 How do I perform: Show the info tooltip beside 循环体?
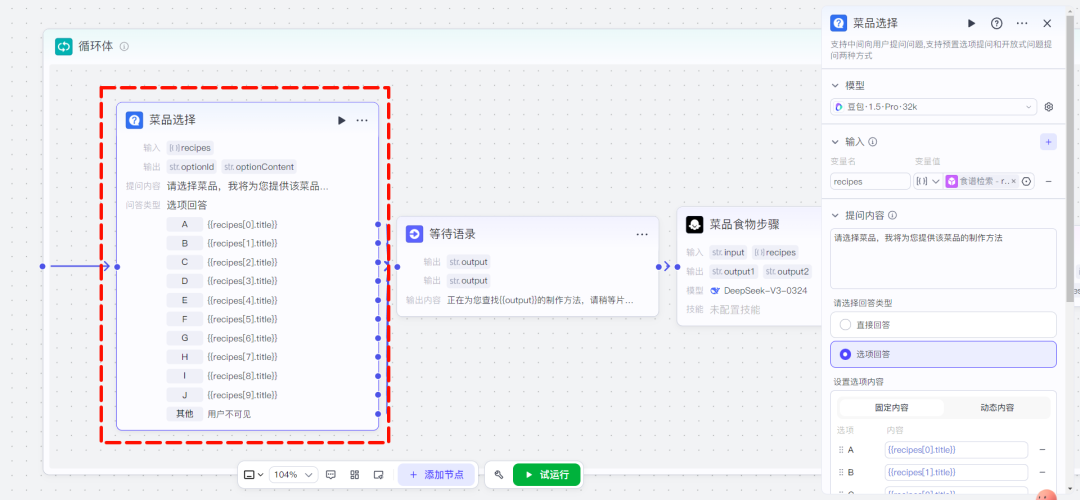click(124, 47)
